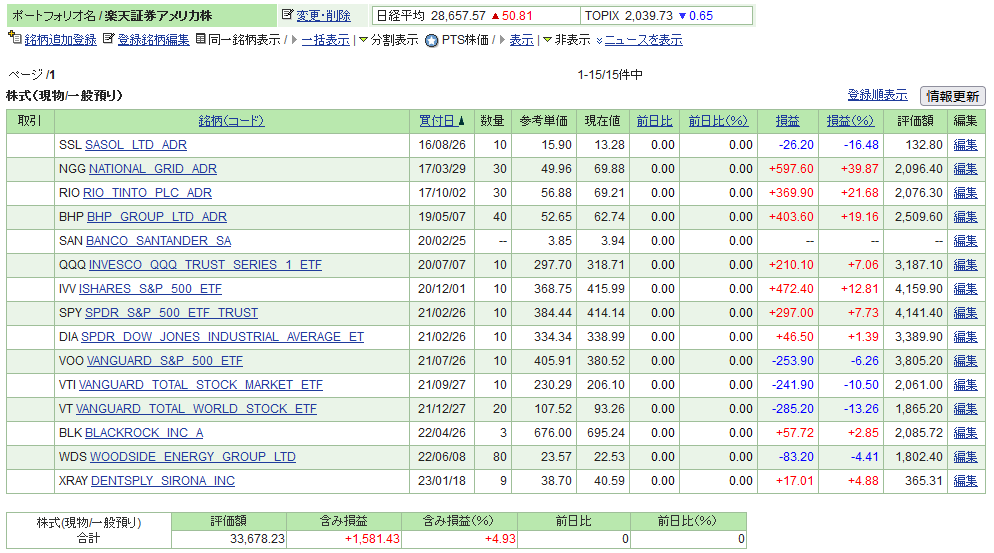Open NATIONAL_GRID_ADR stock link
Viewport: 994px width, 553px height.
[x=153, y=169]
